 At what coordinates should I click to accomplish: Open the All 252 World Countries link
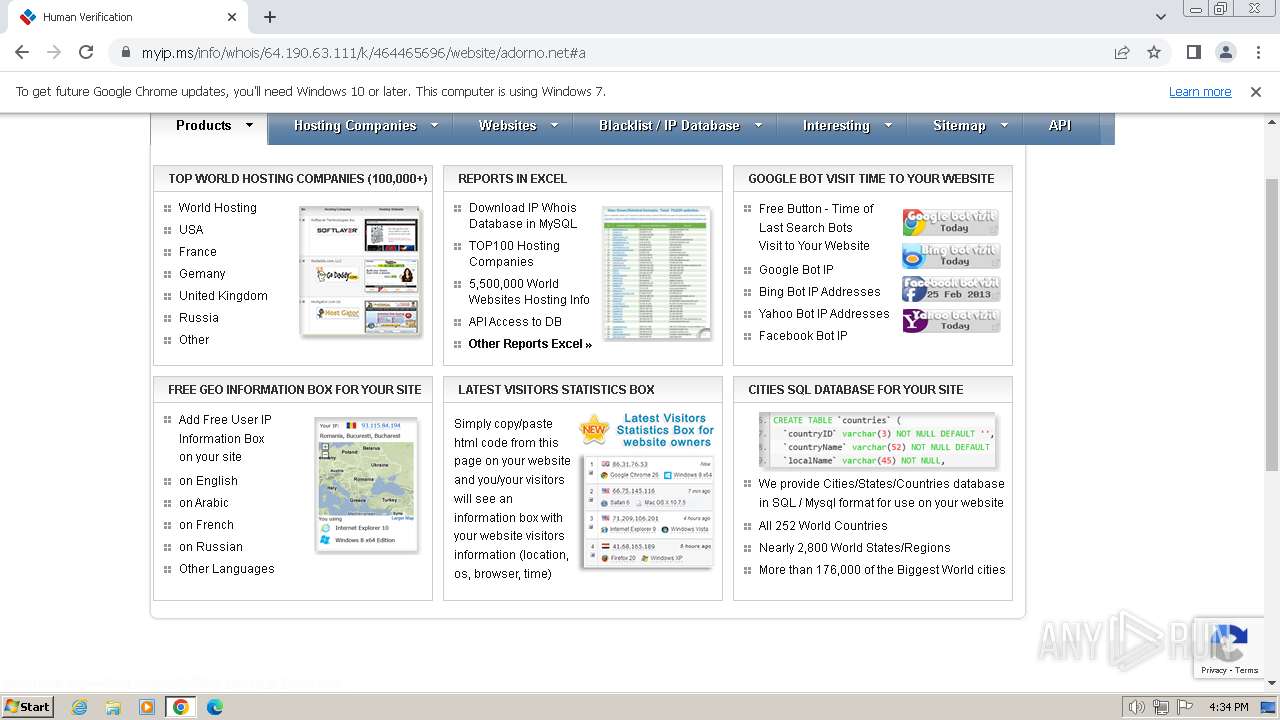click(x=823, y=526)
